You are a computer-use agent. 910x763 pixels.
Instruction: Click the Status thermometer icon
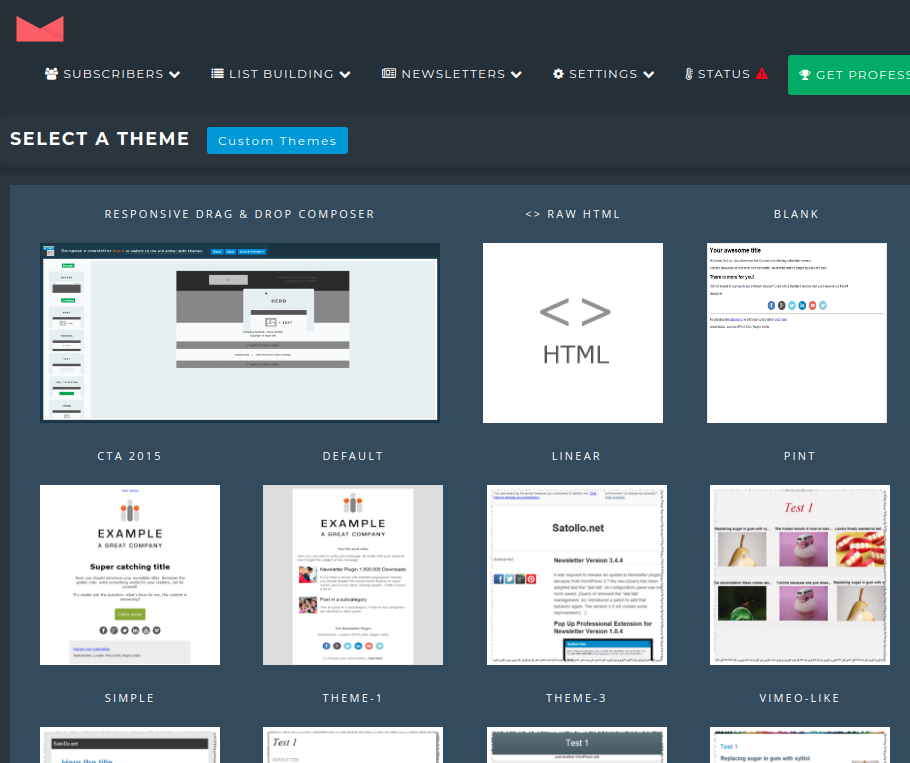(x=689, y=74)
